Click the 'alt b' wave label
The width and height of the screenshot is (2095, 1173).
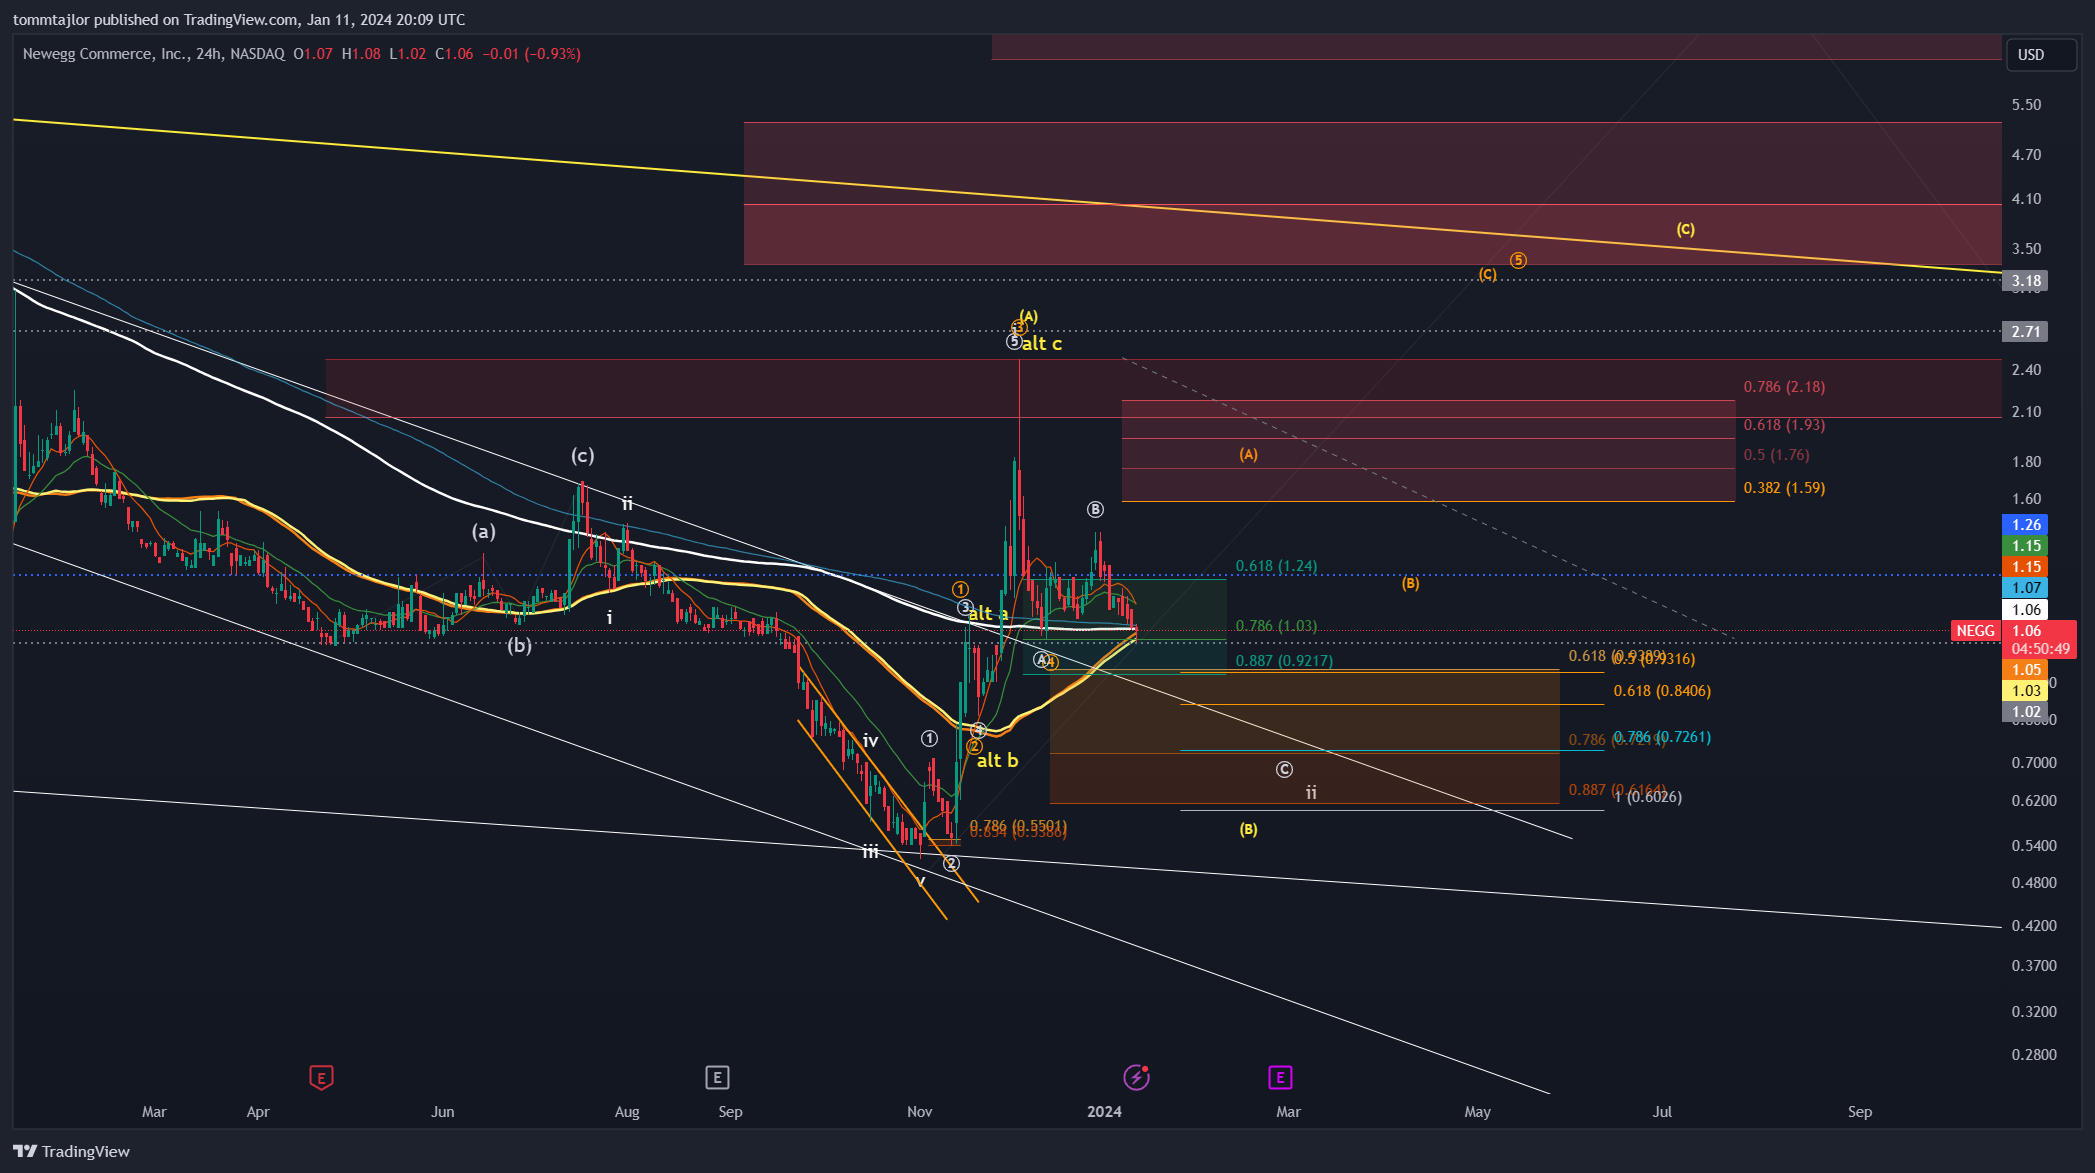pos(997,761)
